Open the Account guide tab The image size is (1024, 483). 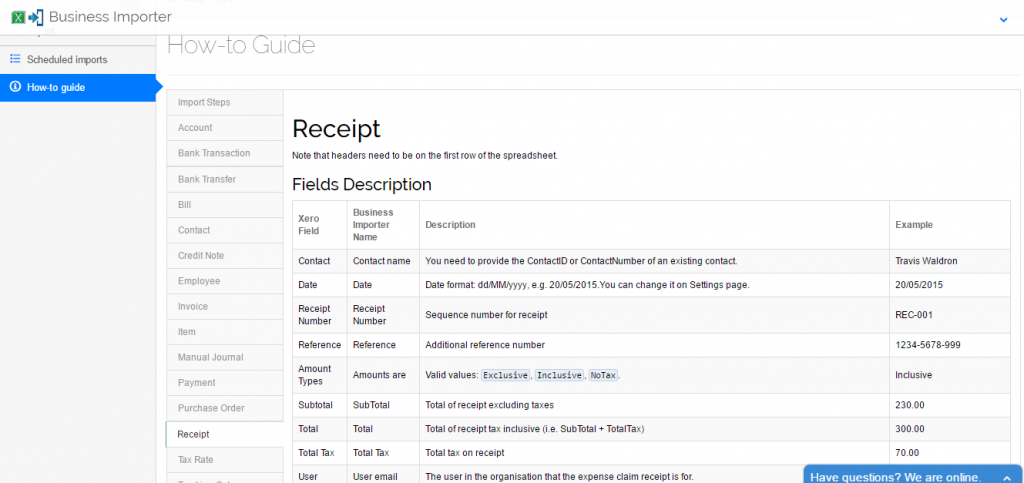(225, 128)
